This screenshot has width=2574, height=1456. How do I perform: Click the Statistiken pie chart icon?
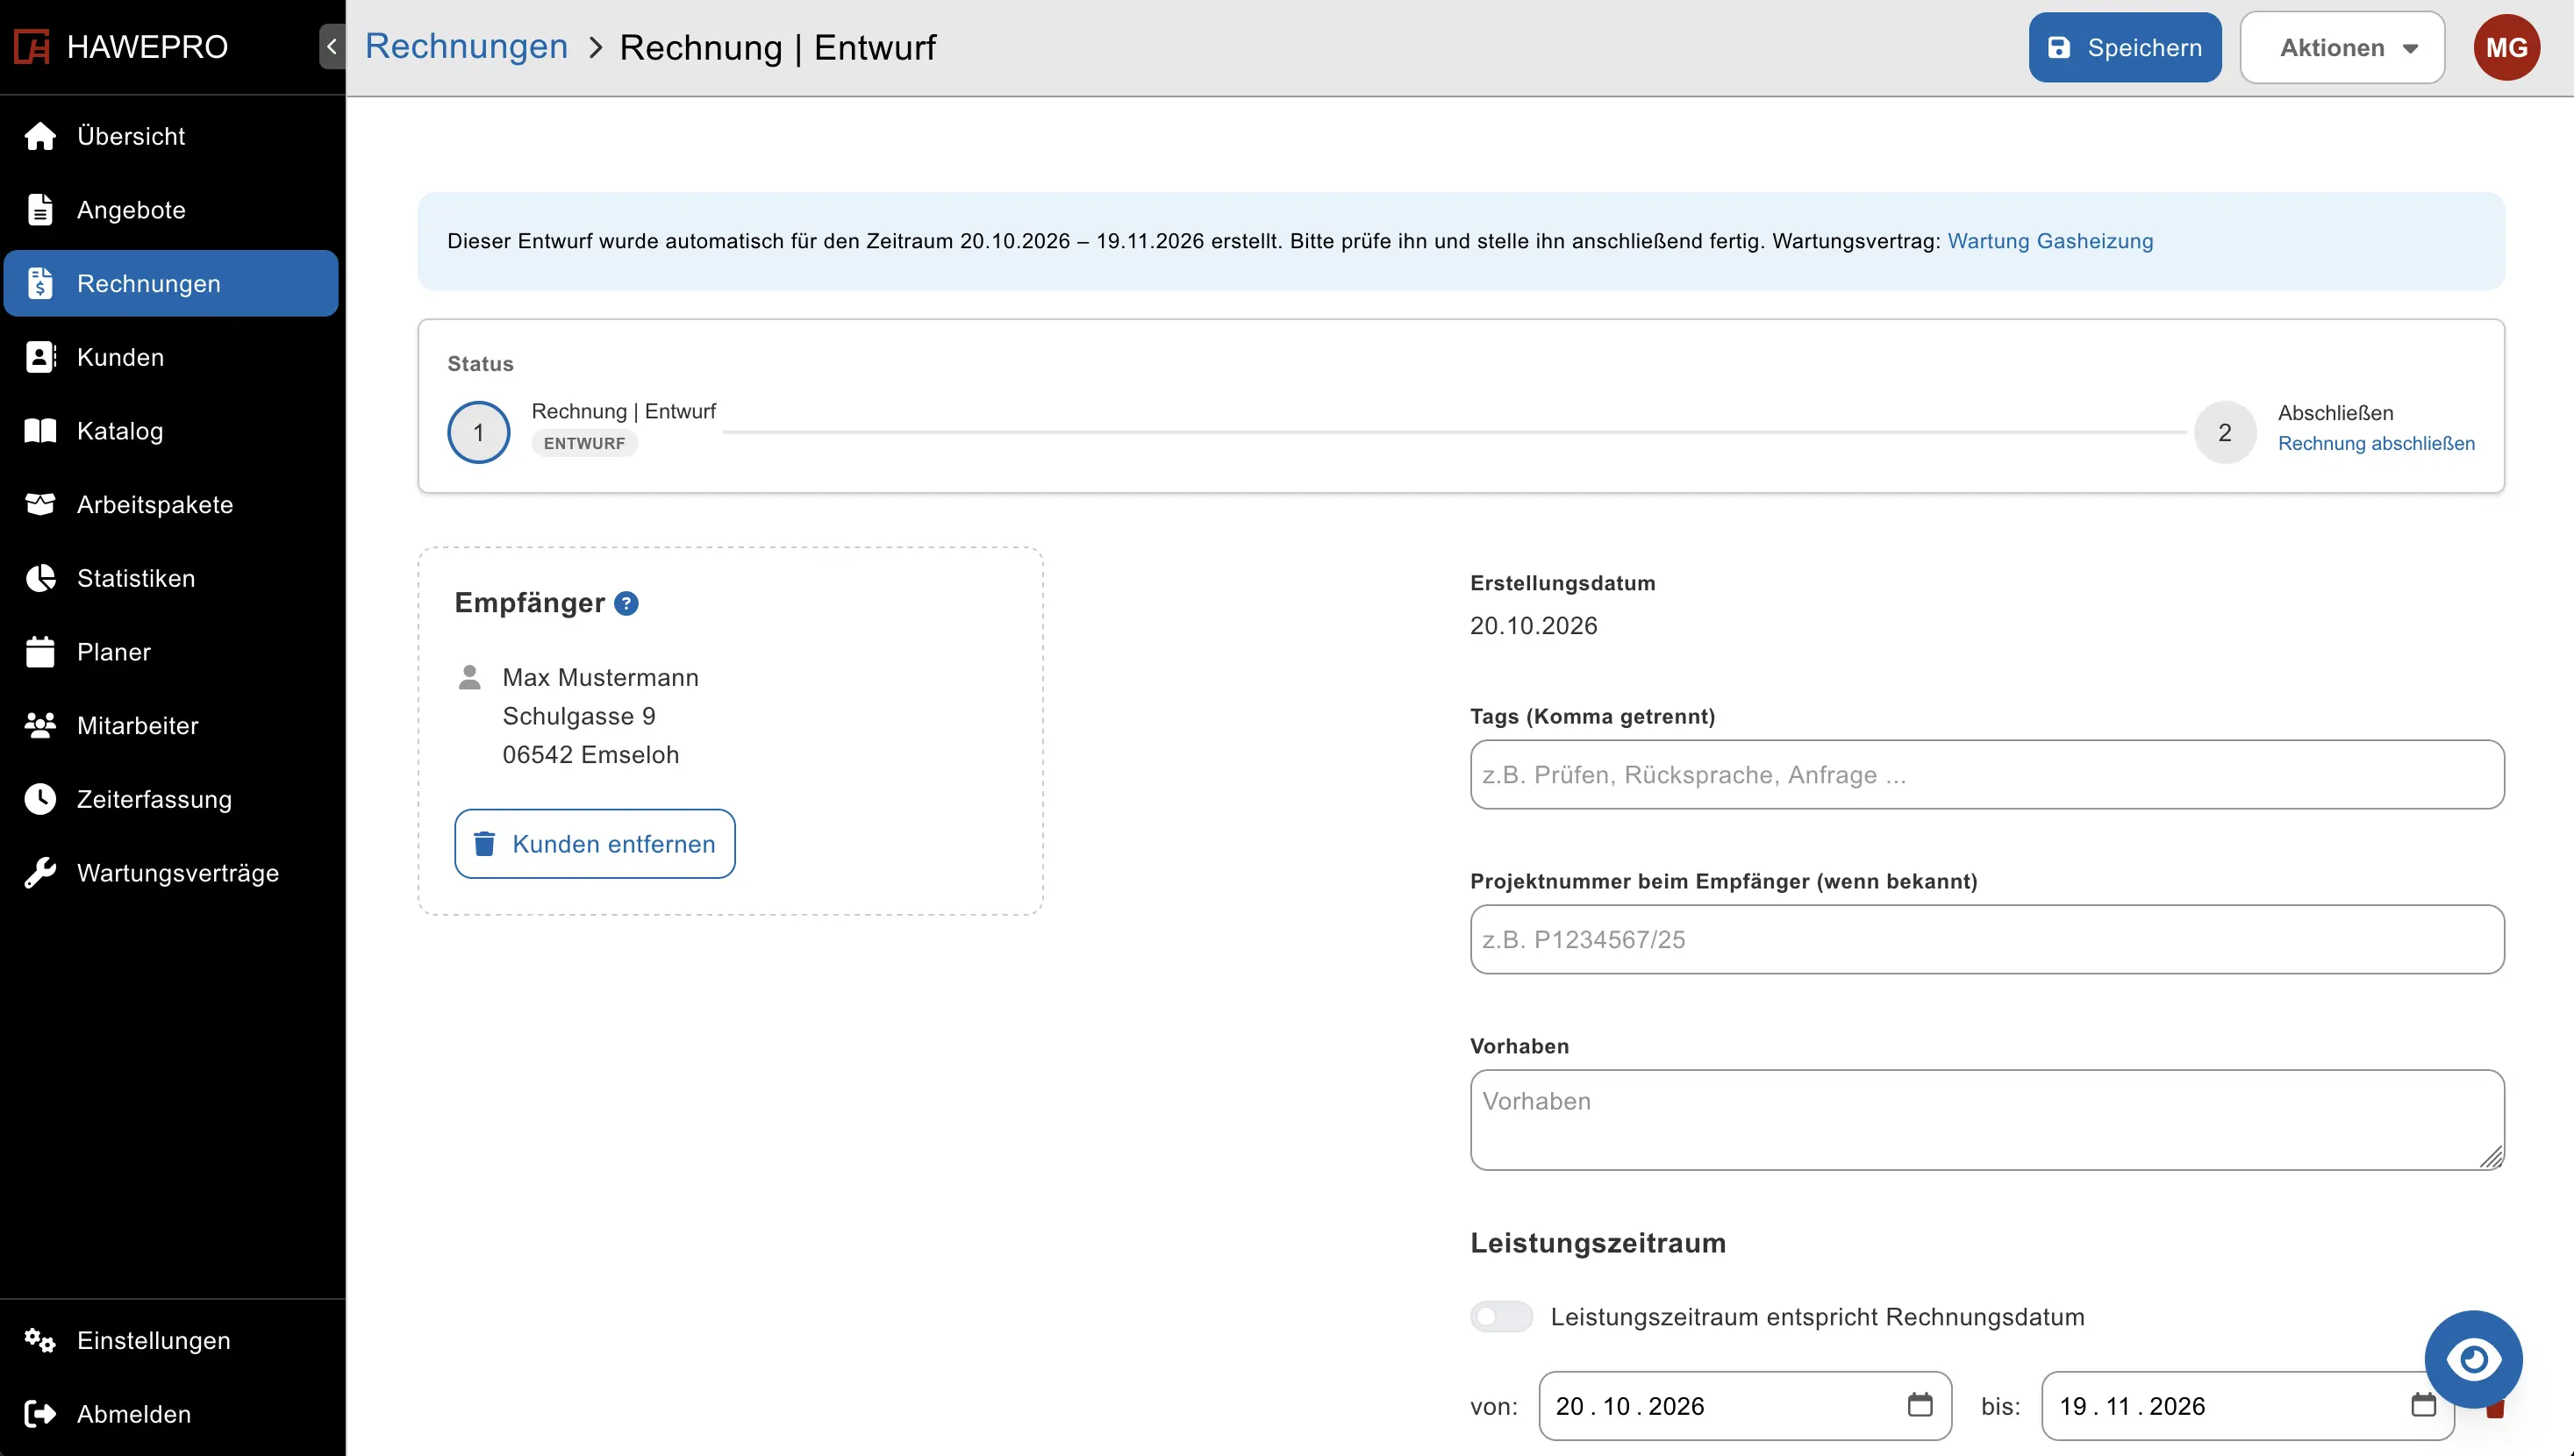40,578
